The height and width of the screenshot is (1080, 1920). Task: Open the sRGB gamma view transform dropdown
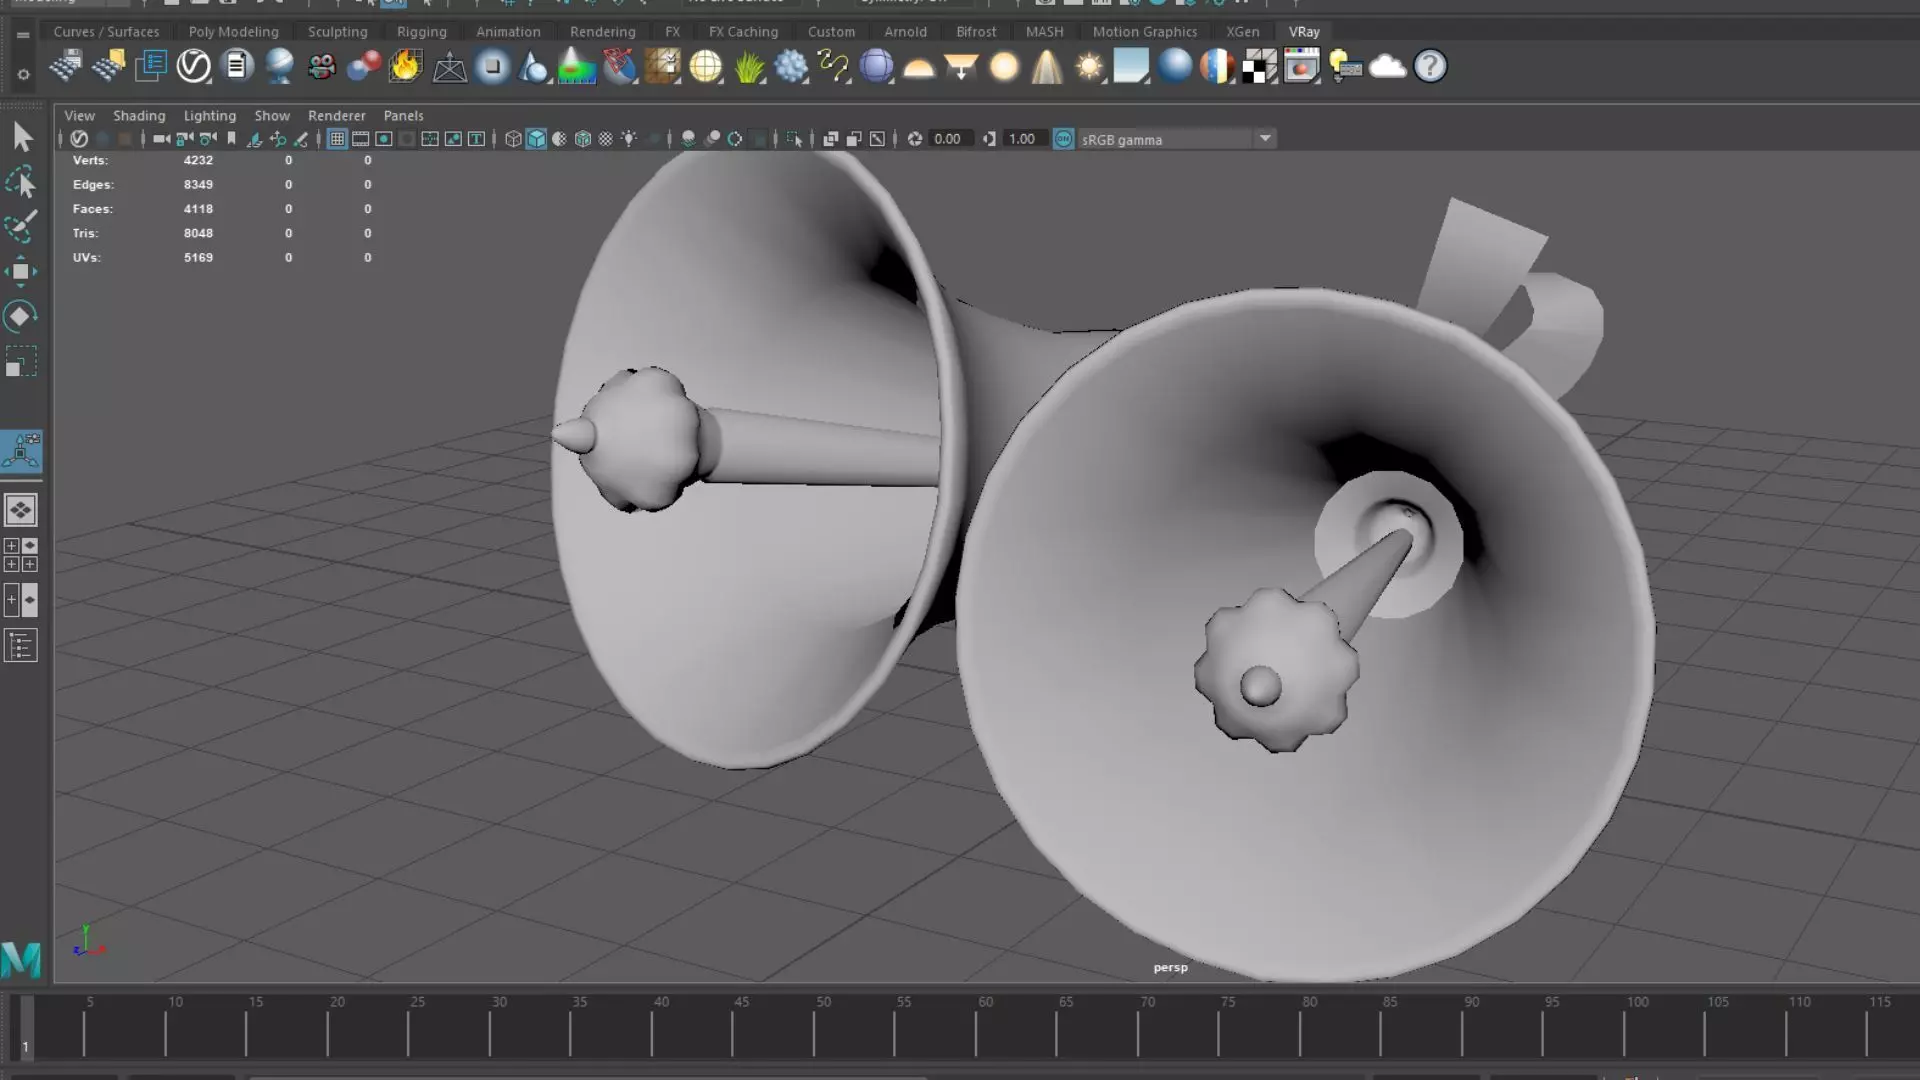pyautogui.click(x=1265, y=139)
